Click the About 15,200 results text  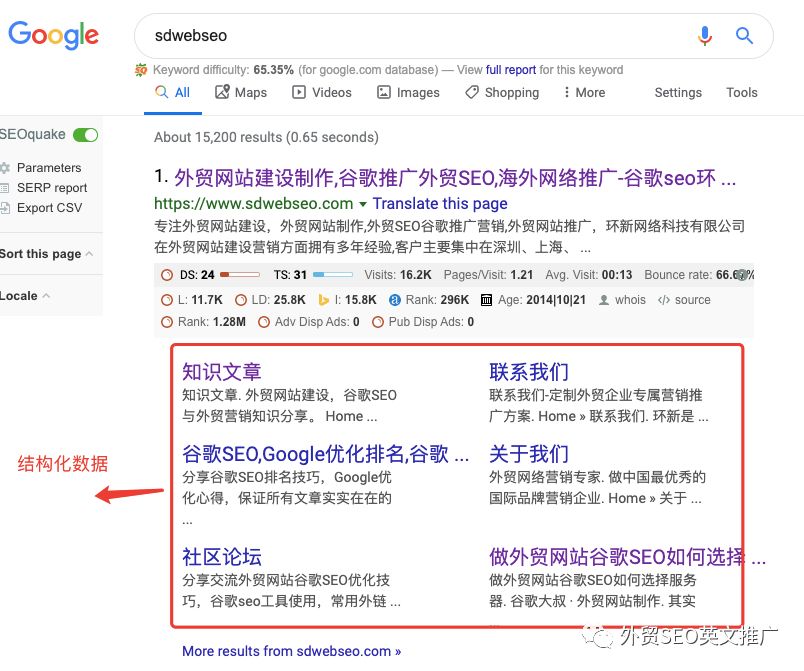[266, 137]
